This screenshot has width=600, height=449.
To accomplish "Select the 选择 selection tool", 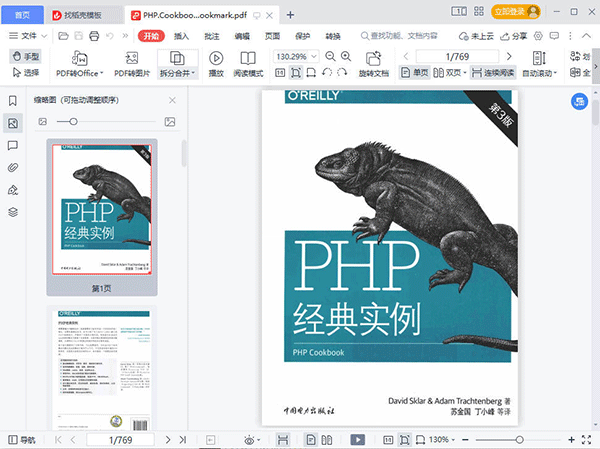I will pos(26,72).
